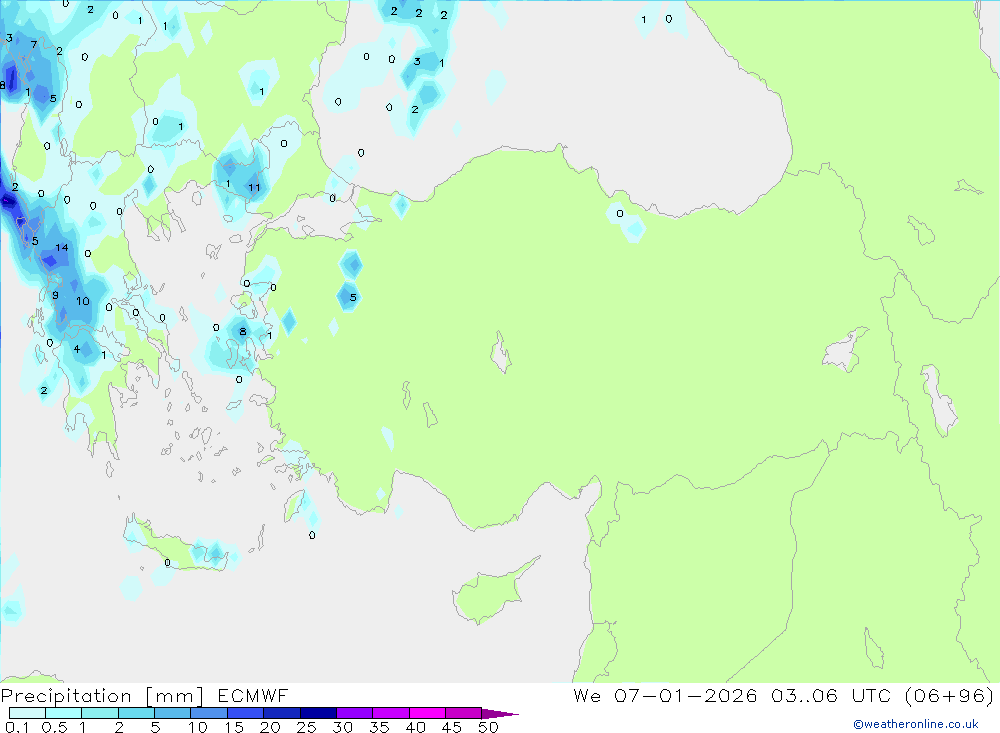Image resolution: width=1000 pixels, height=733 pixels.
Task: Click the '50' legend scale label
Action: [488, 727]
